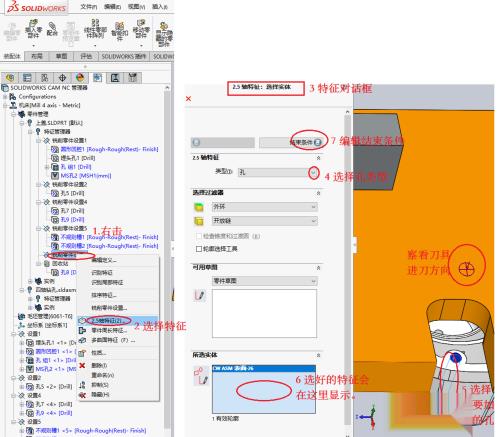The width and height of the screenshot is (500, 437).
Task: Click the properties icon in context menu
Action: [x=82, y=353]
